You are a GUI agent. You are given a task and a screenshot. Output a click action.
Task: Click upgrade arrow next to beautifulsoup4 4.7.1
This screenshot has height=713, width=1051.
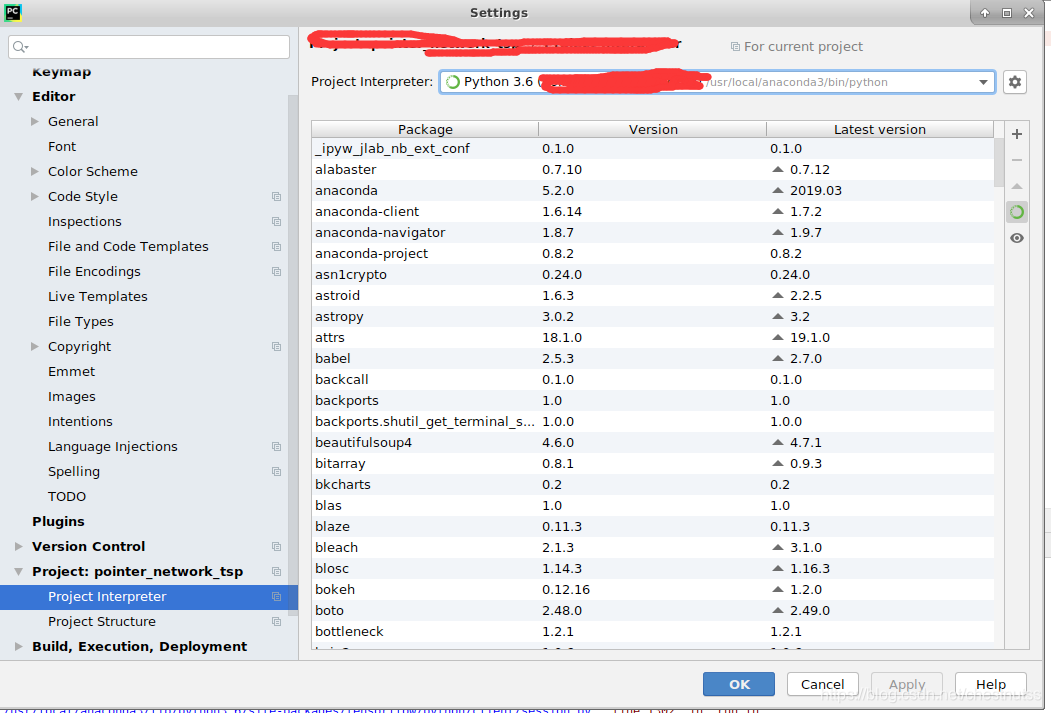coord(778,442)
